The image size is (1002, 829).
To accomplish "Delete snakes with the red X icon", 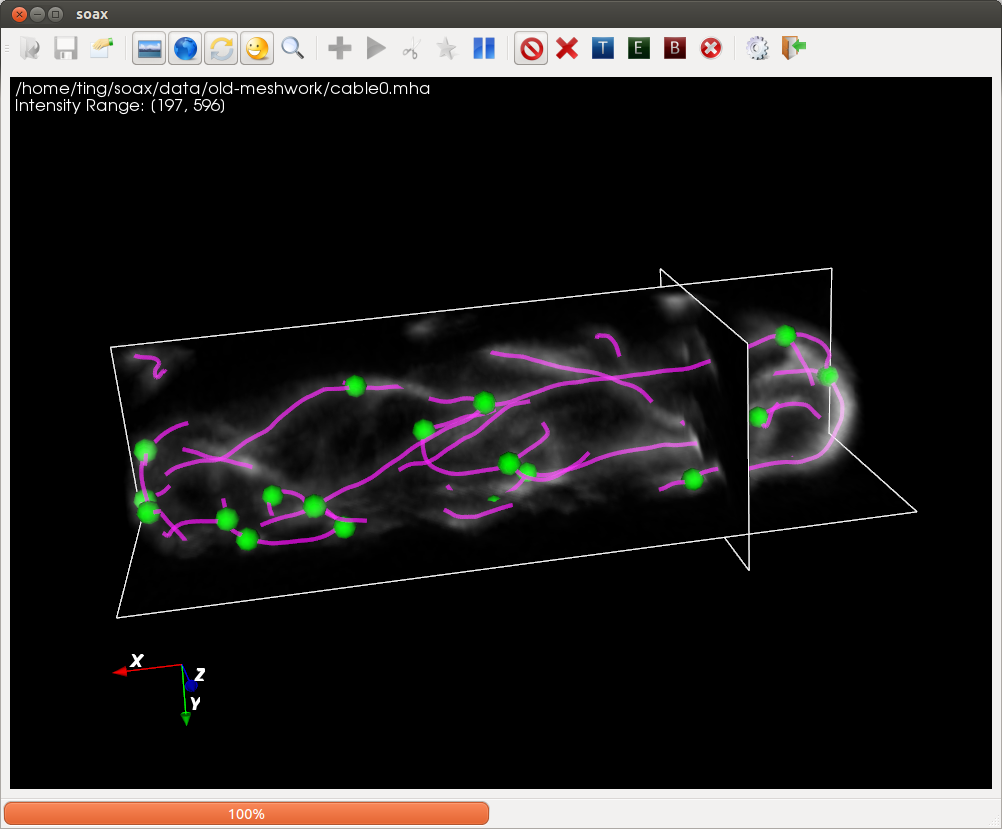I will [567, 48].
